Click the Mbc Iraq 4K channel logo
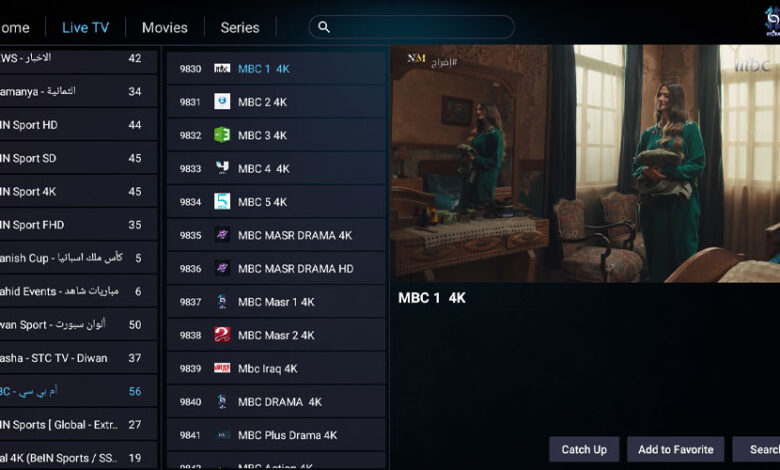 tap(222, 368)
